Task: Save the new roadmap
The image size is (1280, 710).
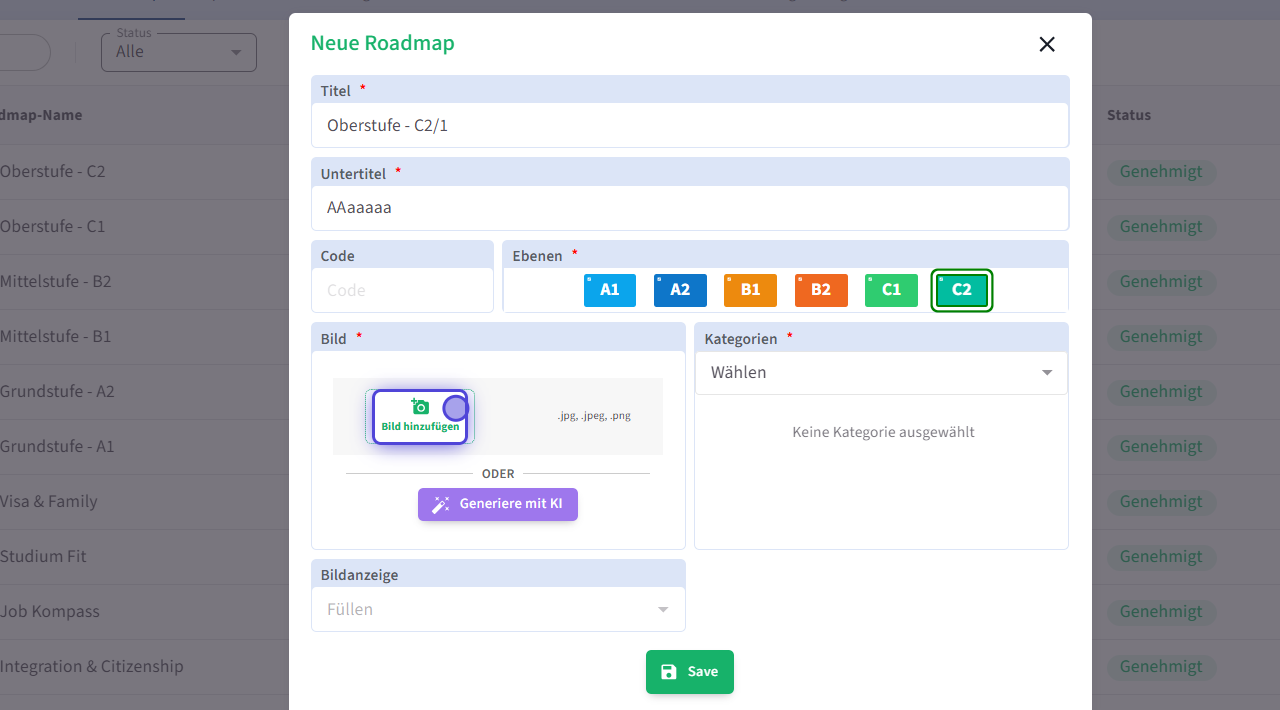Action: (x=690, y=672)
